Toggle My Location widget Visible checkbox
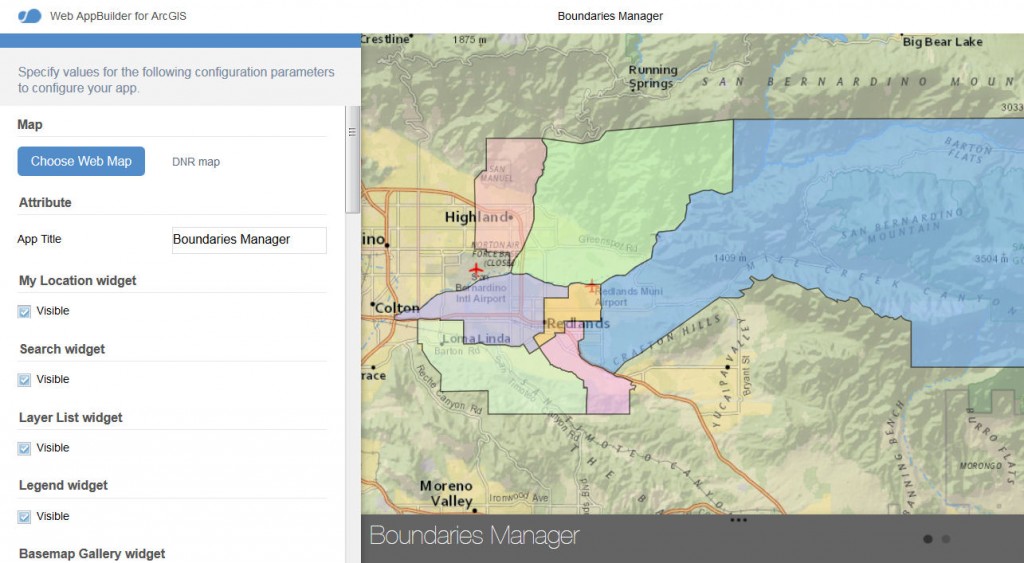The image size is (1024, 563). click(x=24, y=312)
